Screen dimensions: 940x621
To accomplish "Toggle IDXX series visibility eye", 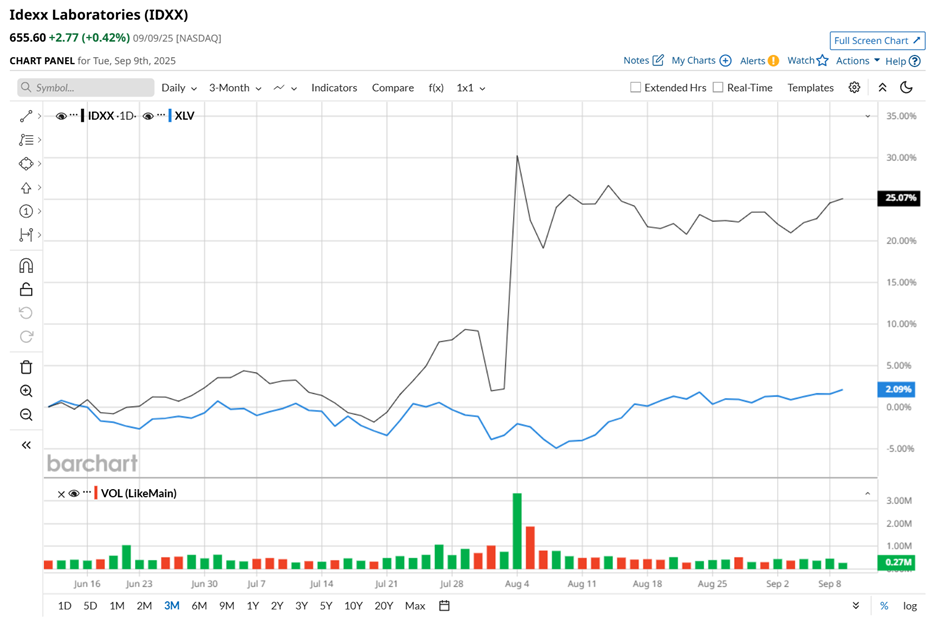I will [61, 116].
